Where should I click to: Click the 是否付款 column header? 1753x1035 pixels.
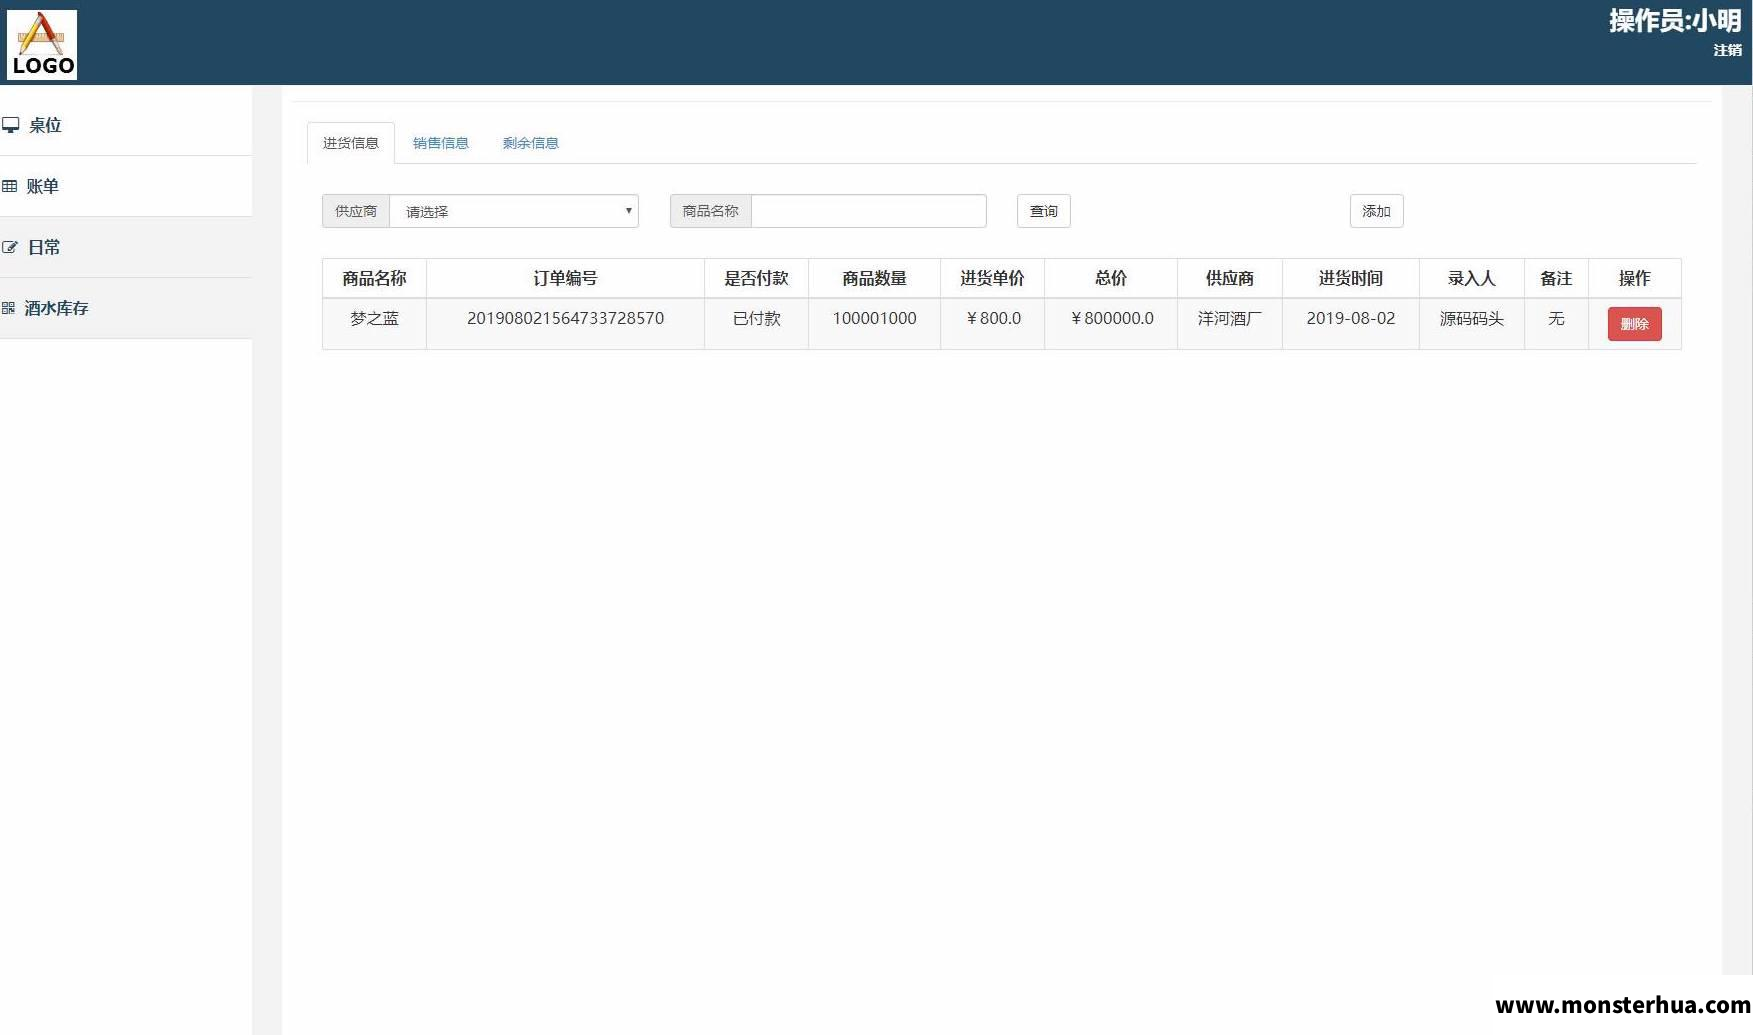point(756,278)
